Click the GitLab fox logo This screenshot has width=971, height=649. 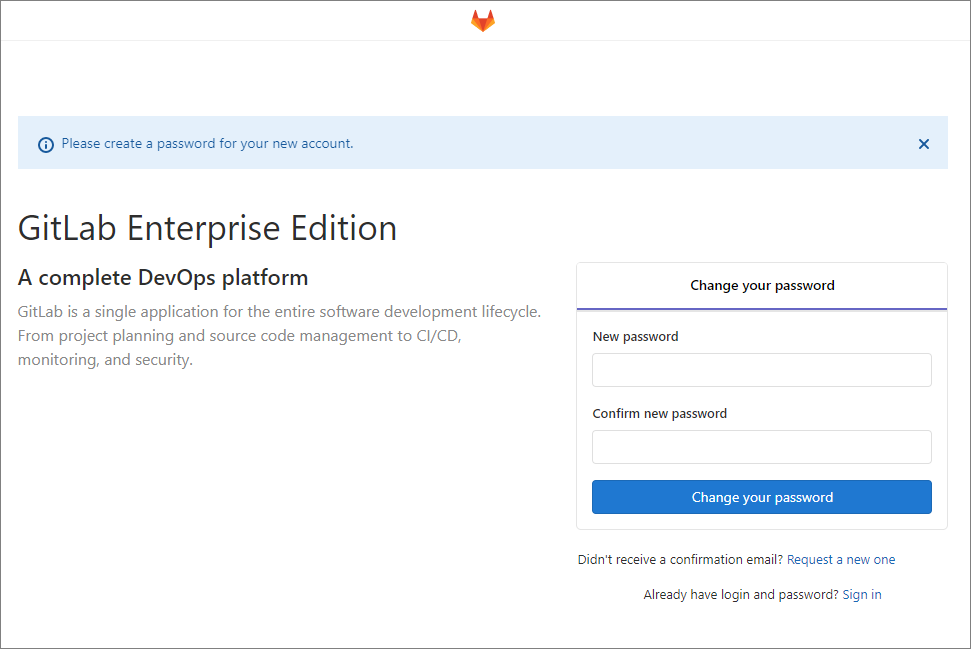(x=483, y=21)
